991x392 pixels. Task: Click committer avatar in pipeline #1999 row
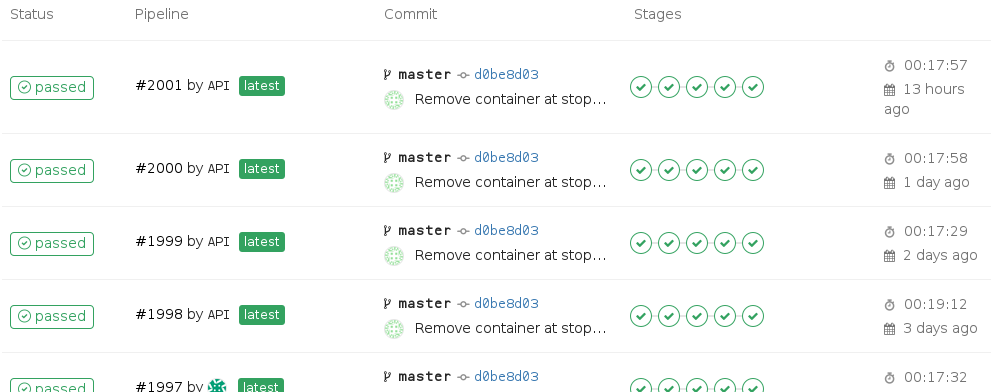pyautogui.click(x=394, y=256)
